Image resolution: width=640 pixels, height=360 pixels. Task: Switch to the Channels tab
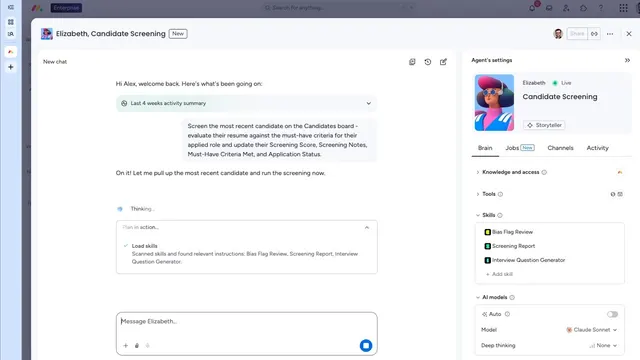(x=560, y=148)
